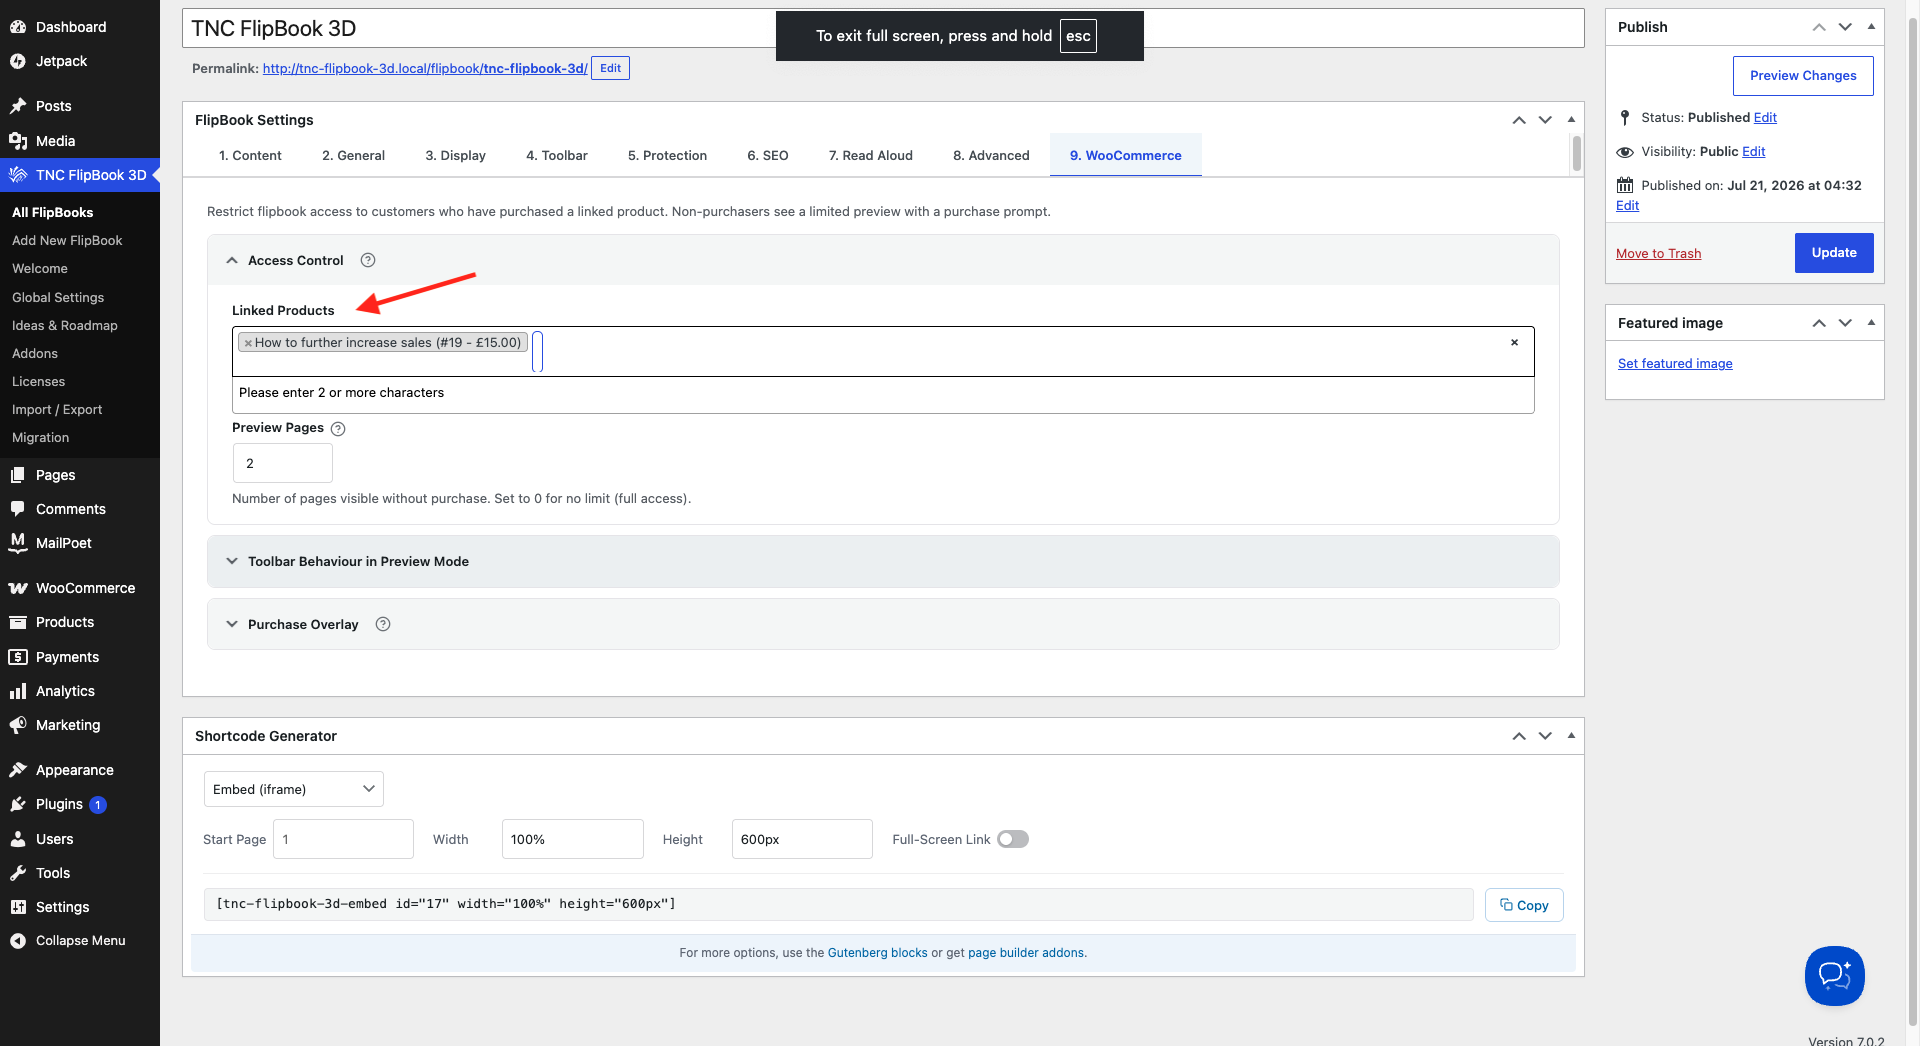Click the Analytics bar chart icon
1920x1046 pixels.
pos(18,691)
